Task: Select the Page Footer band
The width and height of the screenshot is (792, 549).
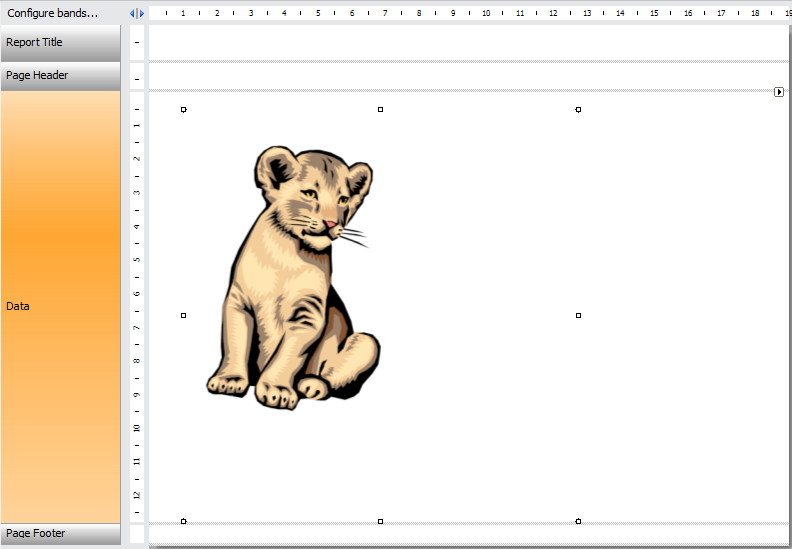Action: [61, 534]
